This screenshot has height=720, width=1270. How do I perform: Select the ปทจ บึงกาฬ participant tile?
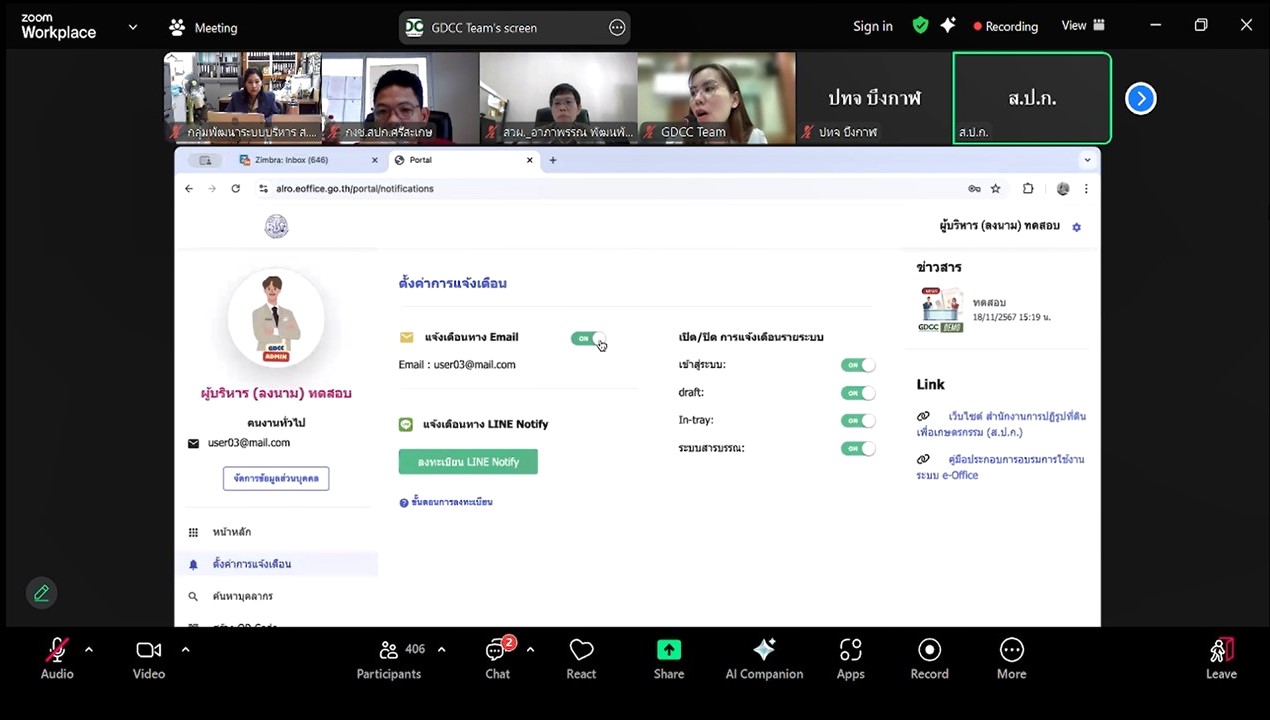[874, 98]
